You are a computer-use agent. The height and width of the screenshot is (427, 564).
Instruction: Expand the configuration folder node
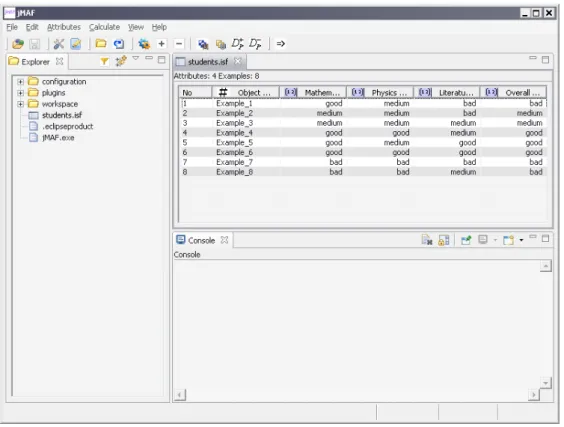click(x=21, y=82)
